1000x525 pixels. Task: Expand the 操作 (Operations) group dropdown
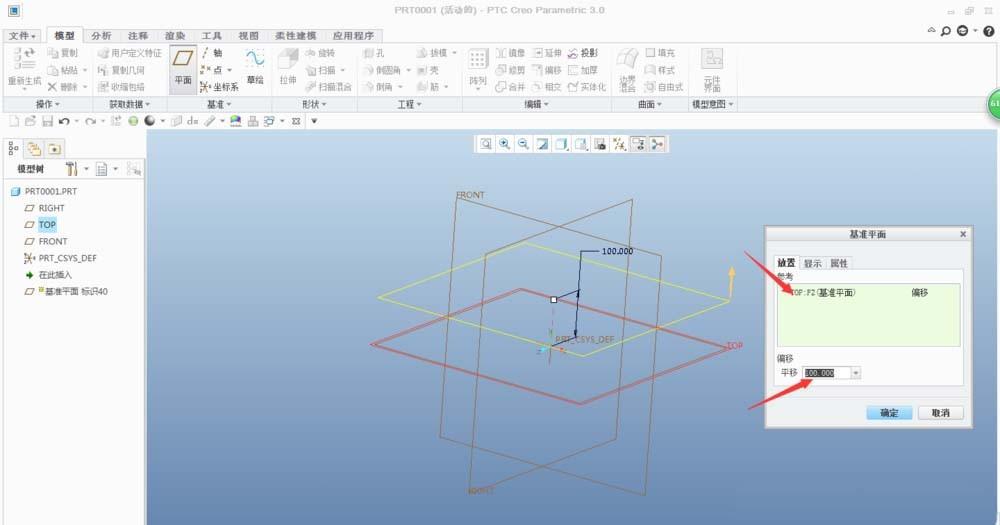tap(48, 104)
